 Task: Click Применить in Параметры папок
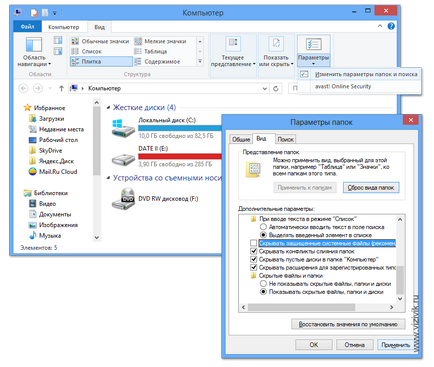(396, 345)
